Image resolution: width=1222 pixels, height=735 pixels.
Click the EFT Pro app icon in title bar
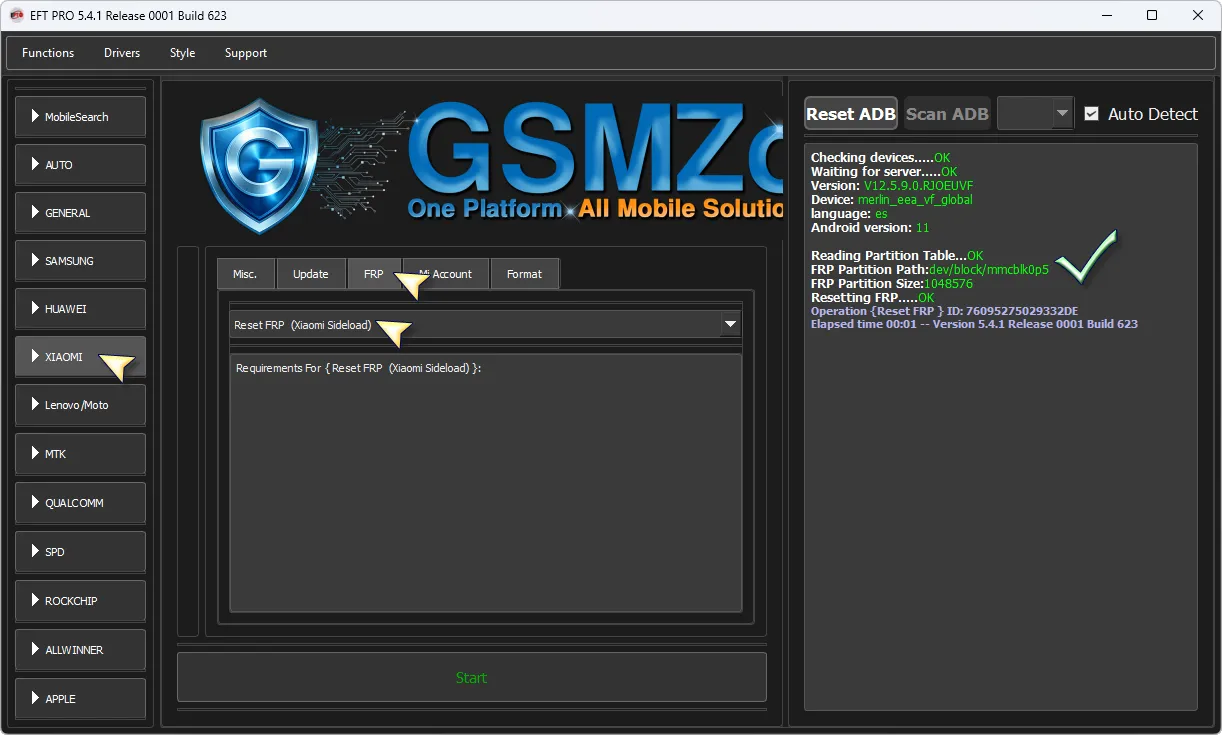point(17,15)
